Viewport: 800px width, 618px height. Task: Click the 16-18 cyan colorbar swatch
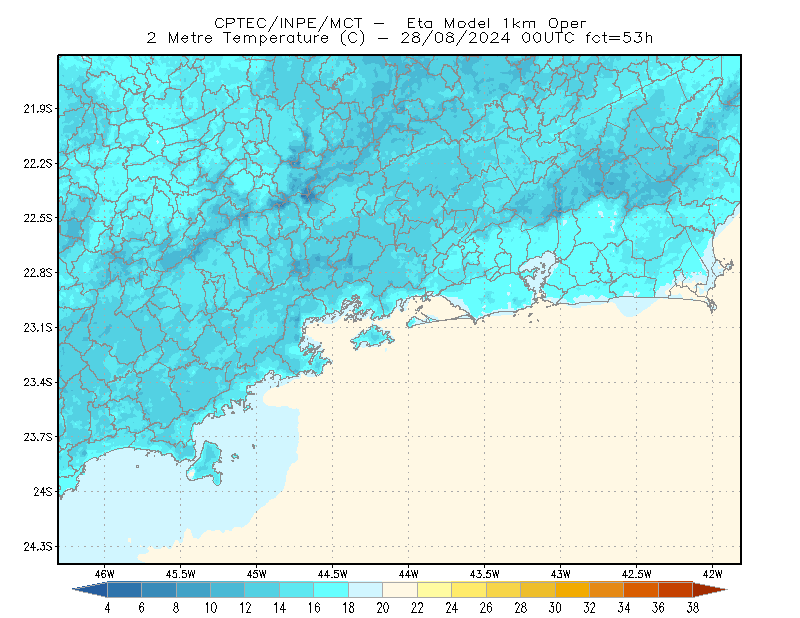coord(331,590)
